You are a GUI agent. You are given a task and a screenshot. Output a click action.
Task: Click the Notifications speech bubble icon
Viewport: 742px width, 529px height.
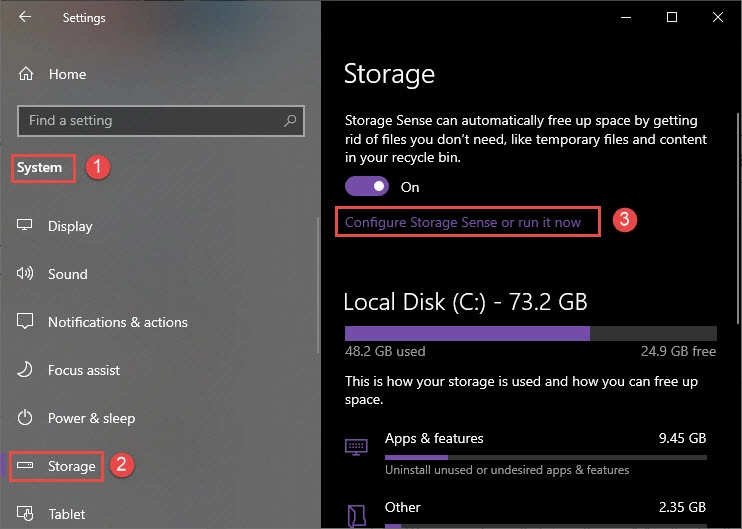25,321
